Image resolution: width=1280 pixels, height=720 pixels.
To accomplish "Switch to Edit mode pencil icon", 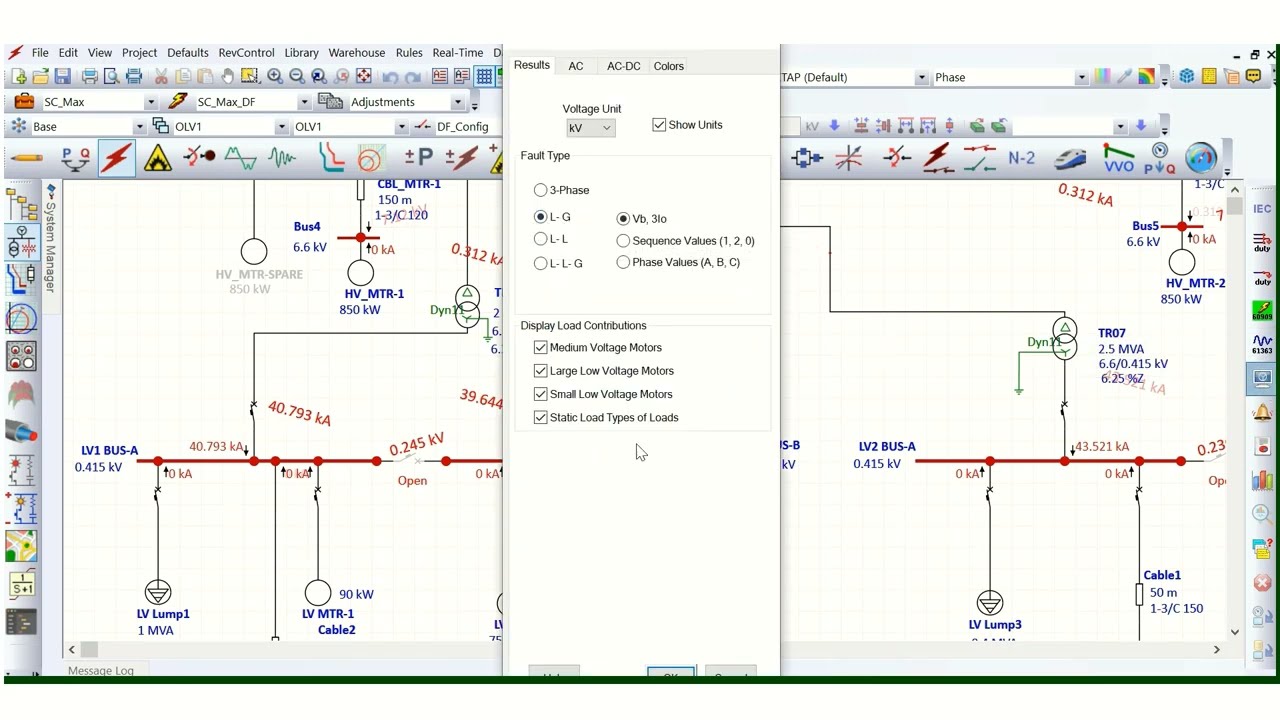I will click(26, 158).
